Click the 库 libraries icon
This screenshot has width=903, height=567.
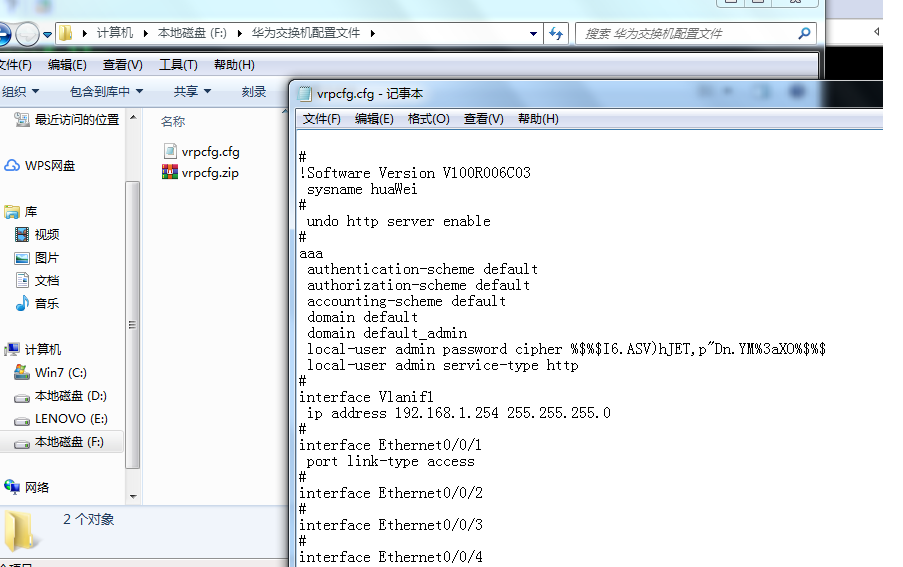pos(12,212)
